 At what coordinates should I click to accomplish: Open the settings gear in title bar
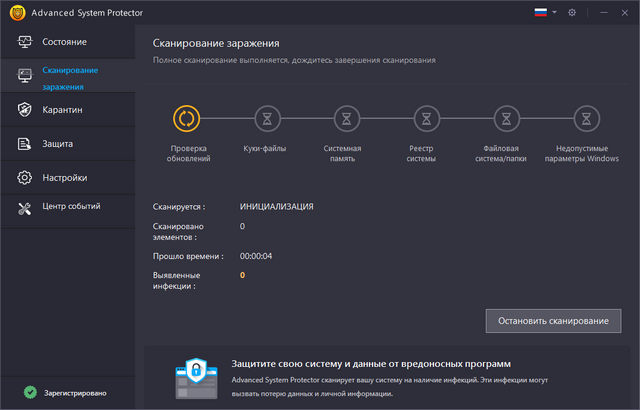tap(572, 13)
